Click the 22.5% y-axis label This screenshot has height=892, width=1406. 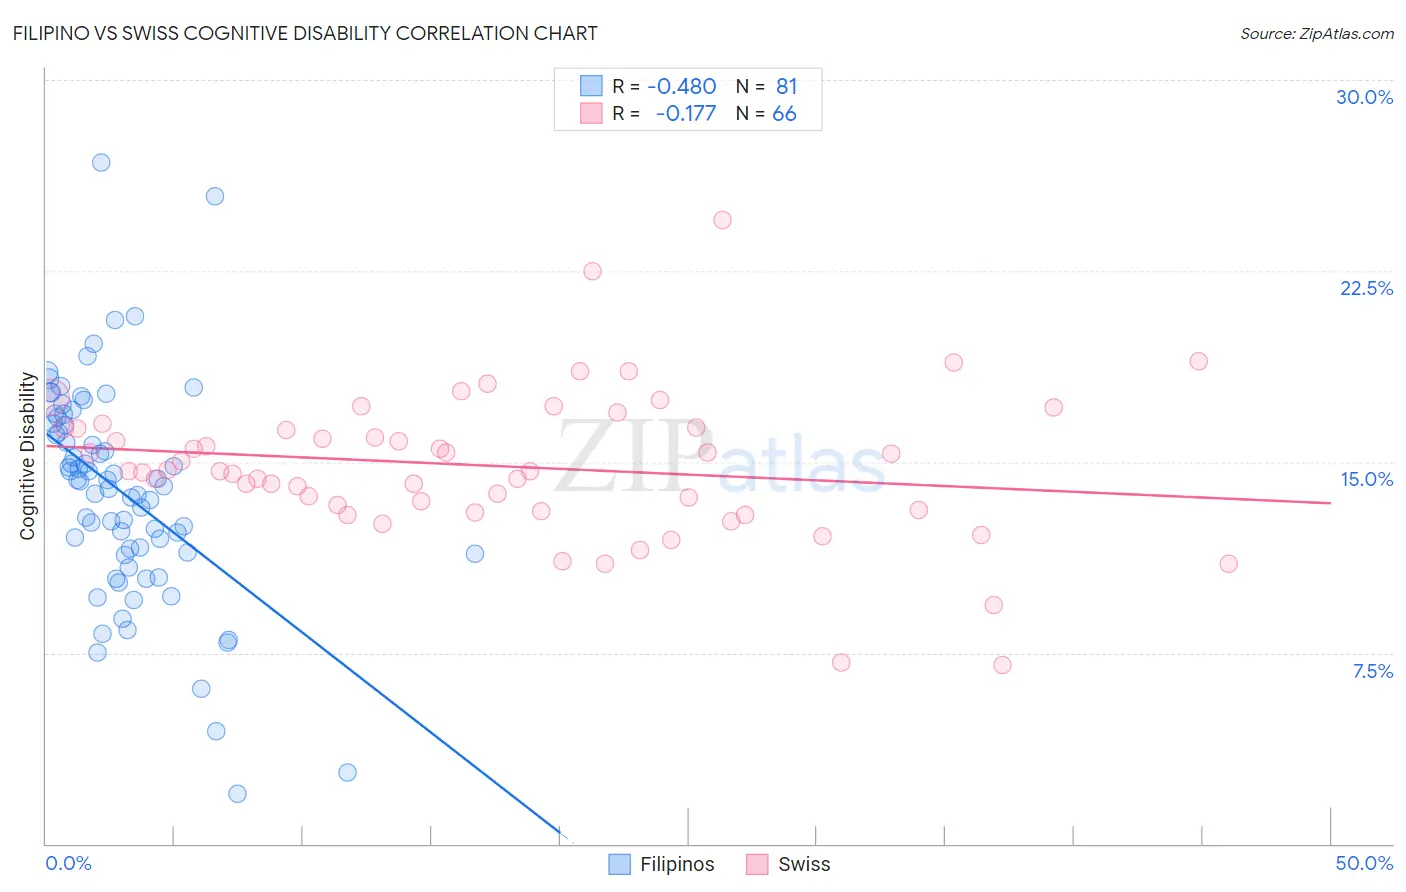(1366, 288)
